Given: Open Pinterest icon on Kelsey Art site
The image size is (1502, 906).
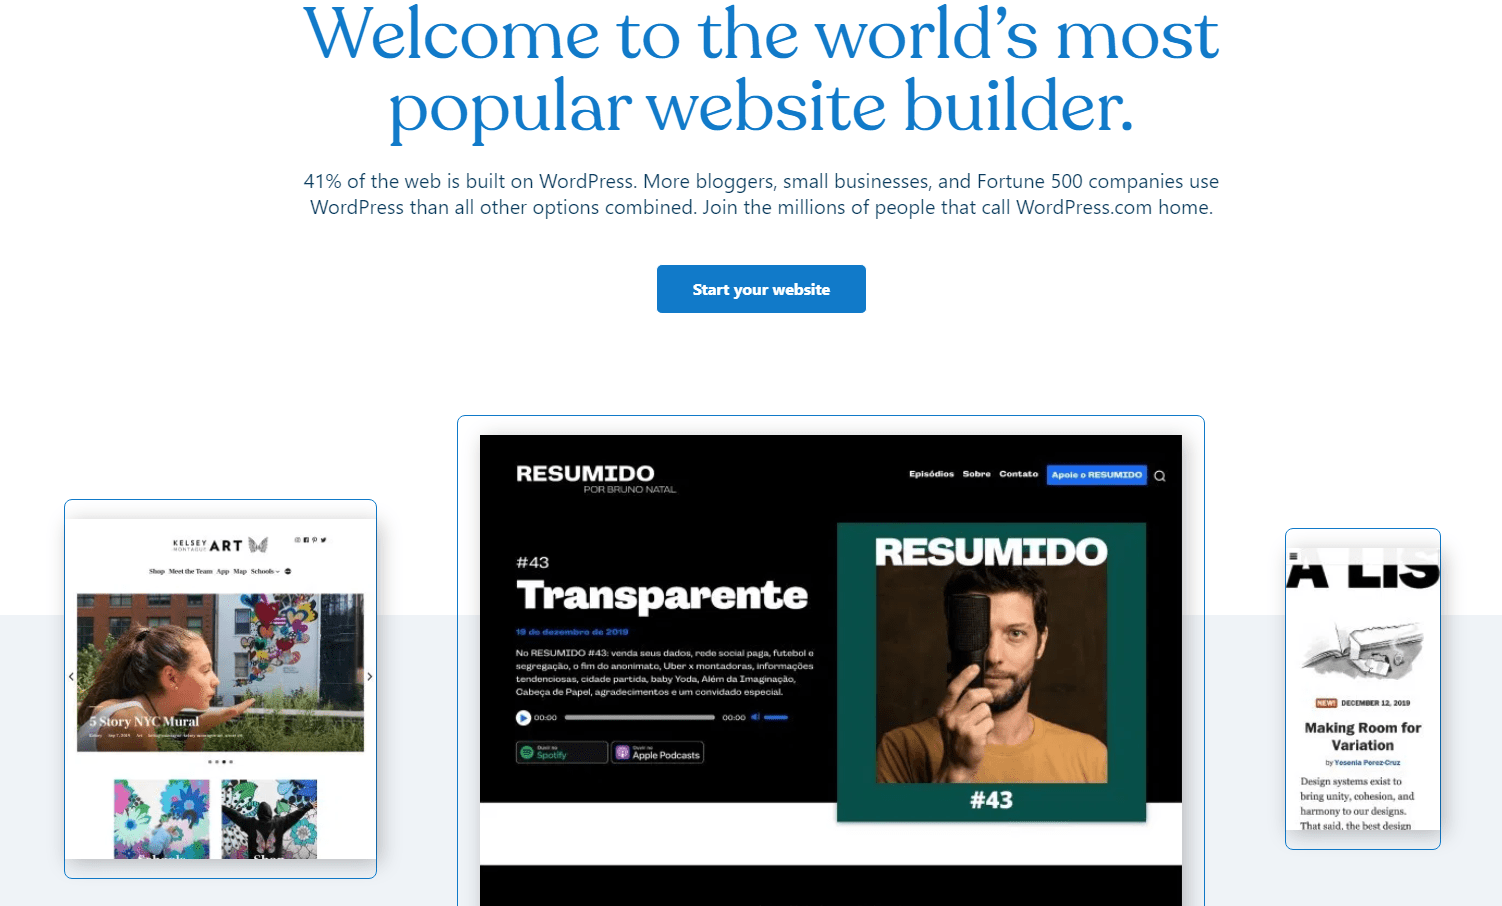Looking at the screenshot, I should click(314, 540).
